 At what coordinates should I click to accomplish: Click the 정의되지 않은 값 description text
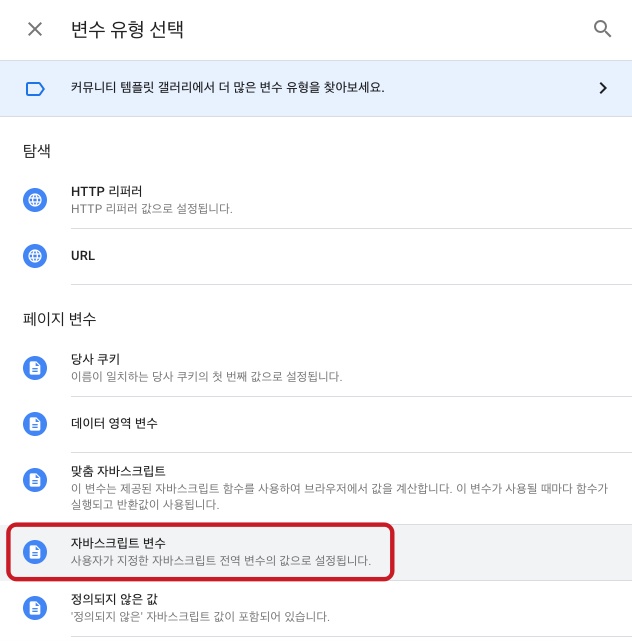pos(200,616)
